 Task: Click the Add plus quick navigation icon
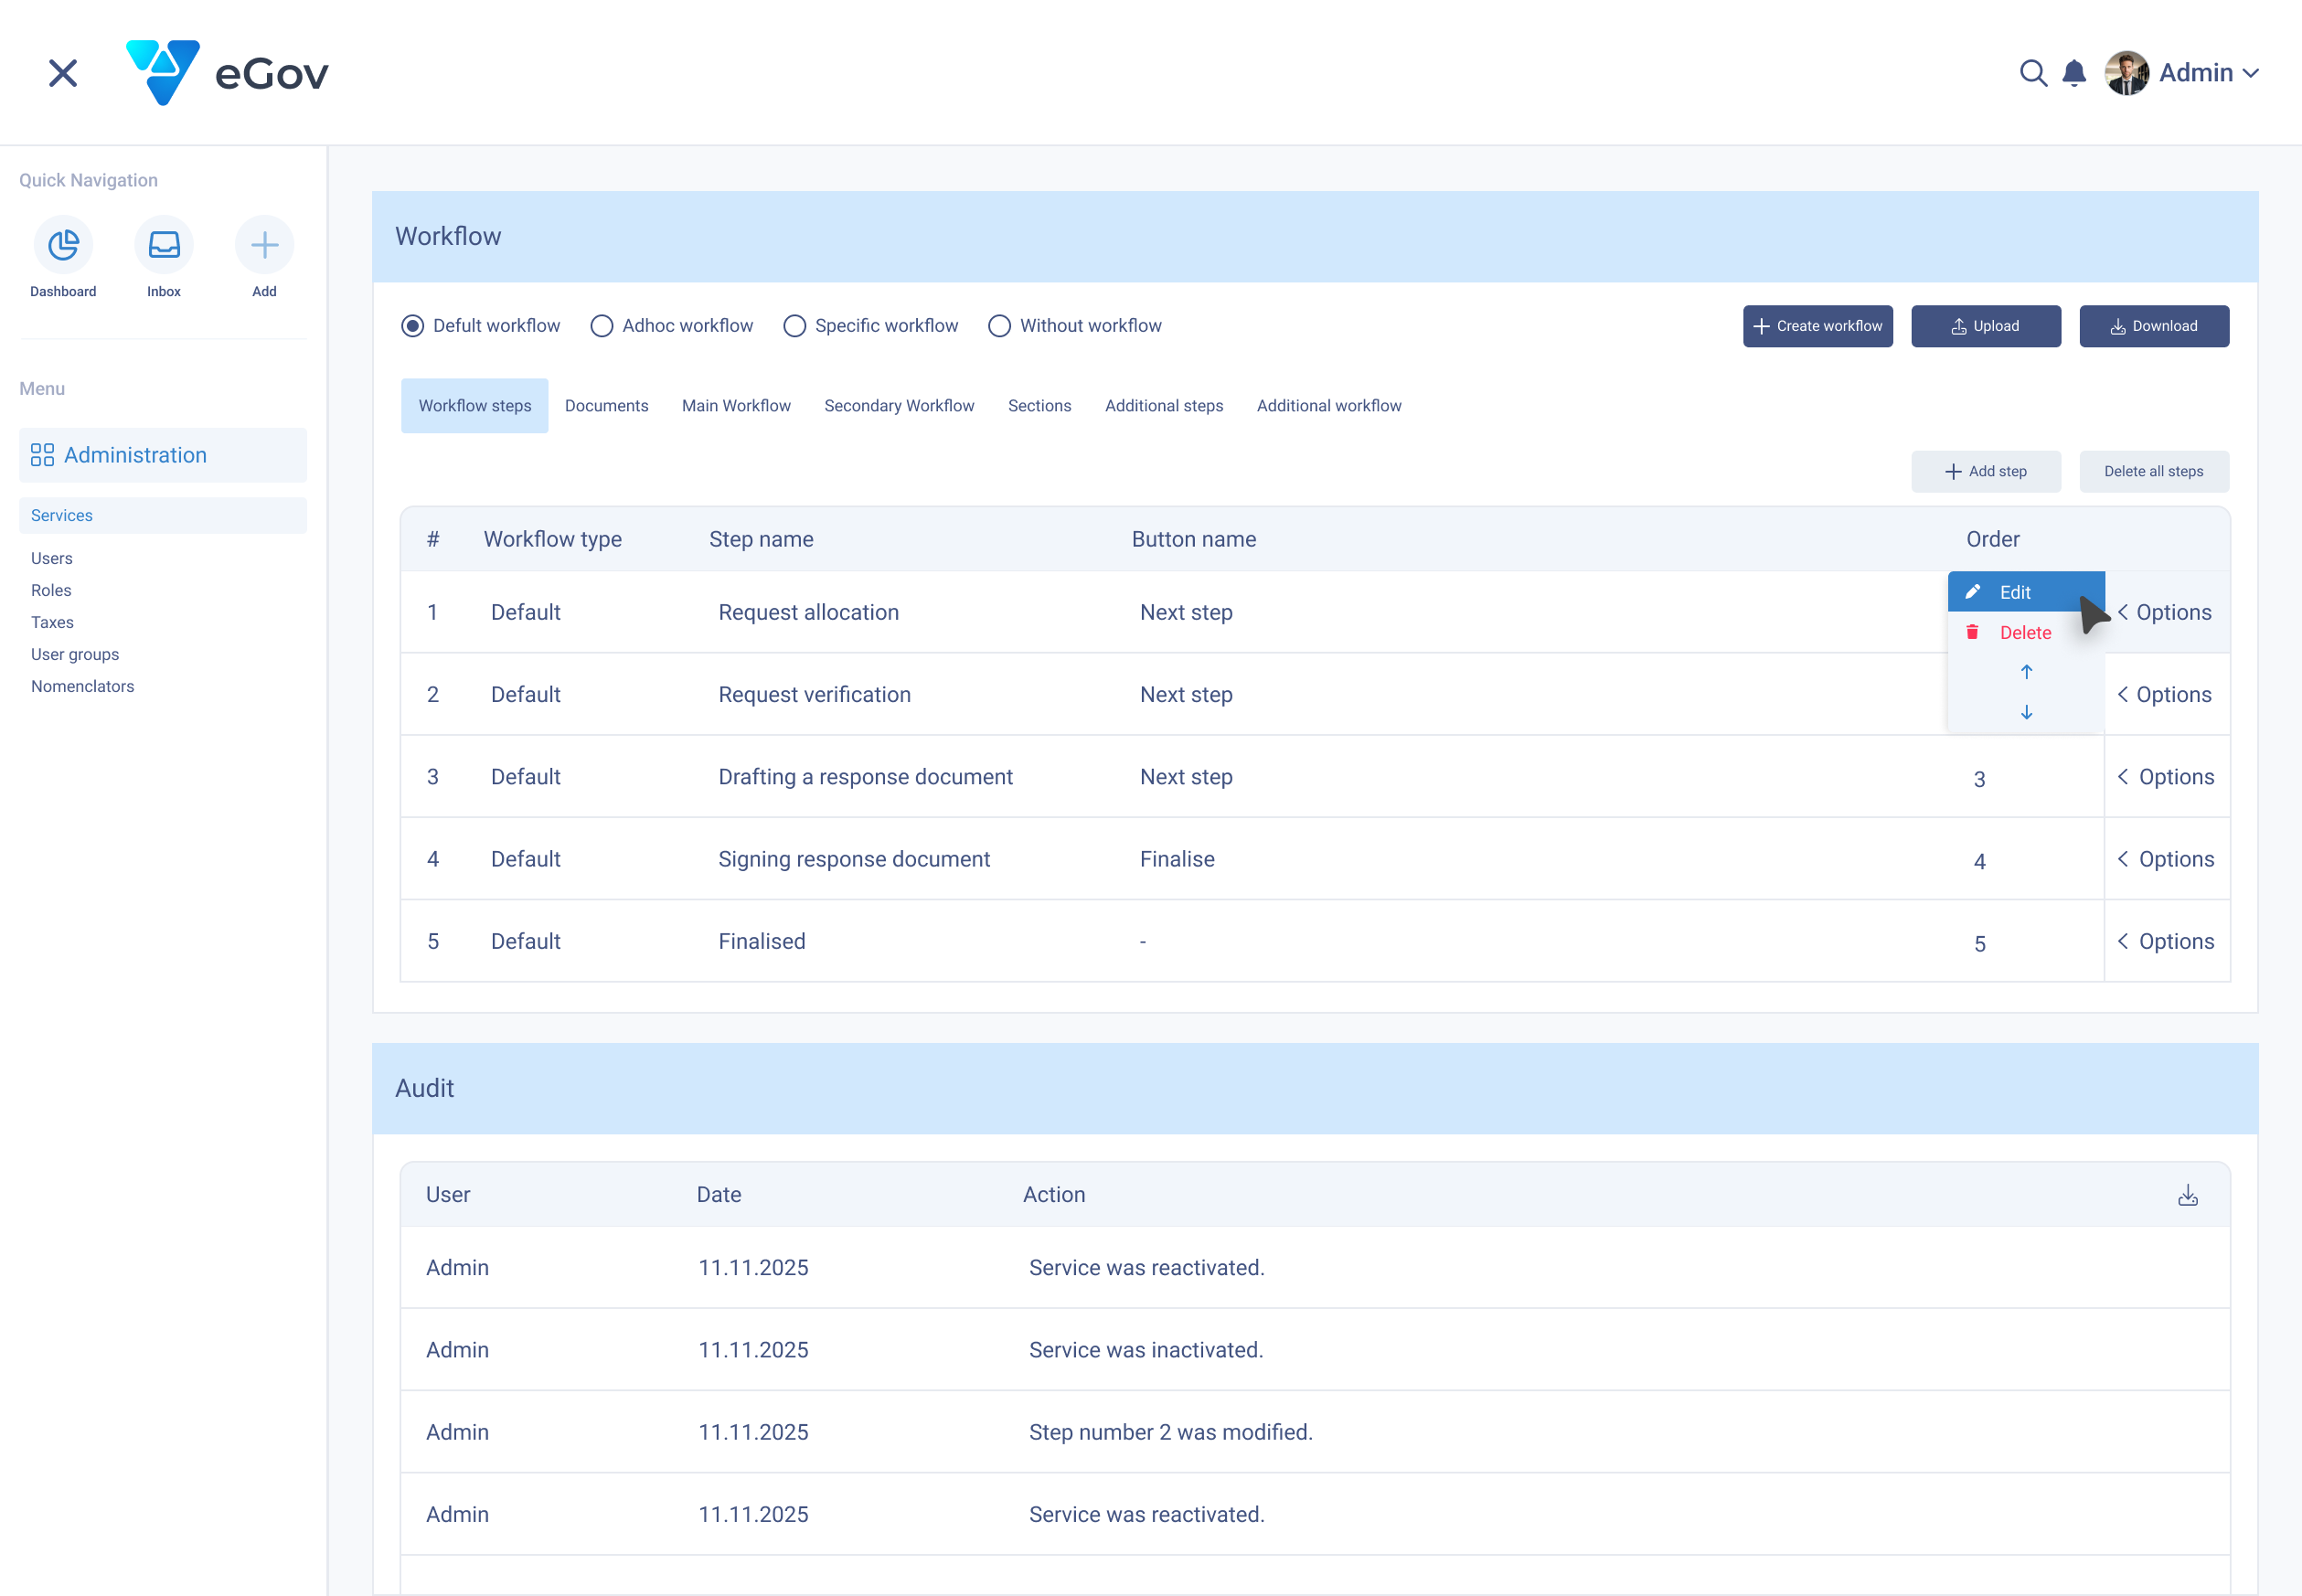264,245
